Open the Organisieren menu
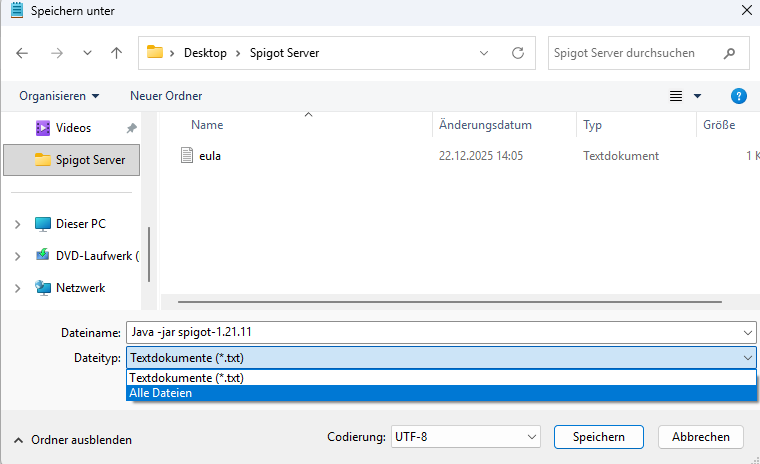The image size is (760, 464). click(59, 96)
